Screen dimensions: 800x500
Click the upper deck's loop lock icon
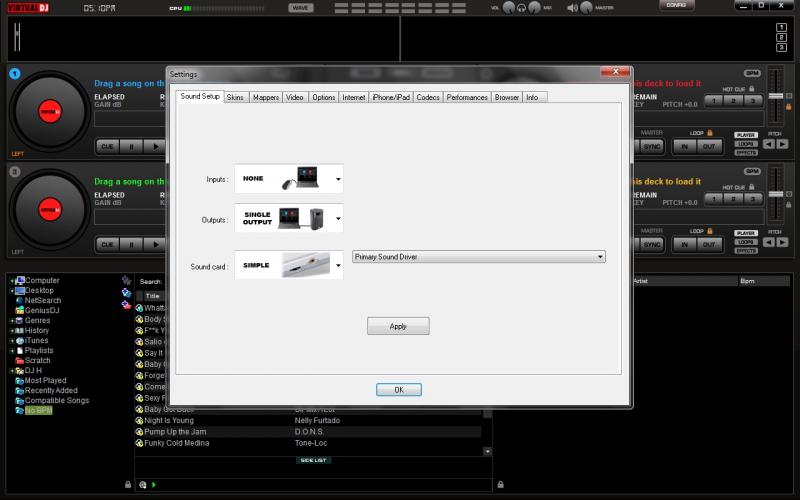[x=710, y=132]
